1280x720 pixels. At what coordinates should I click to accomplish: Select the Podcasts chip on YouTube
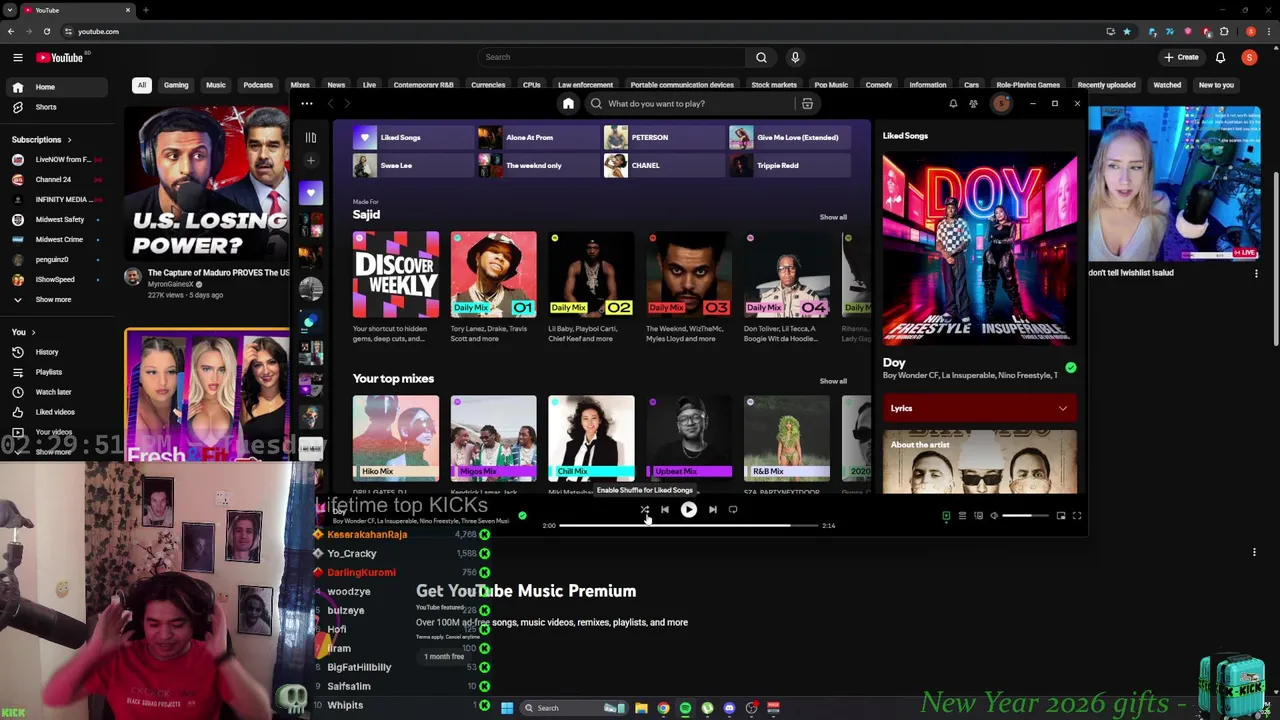(x=258, y=85)
